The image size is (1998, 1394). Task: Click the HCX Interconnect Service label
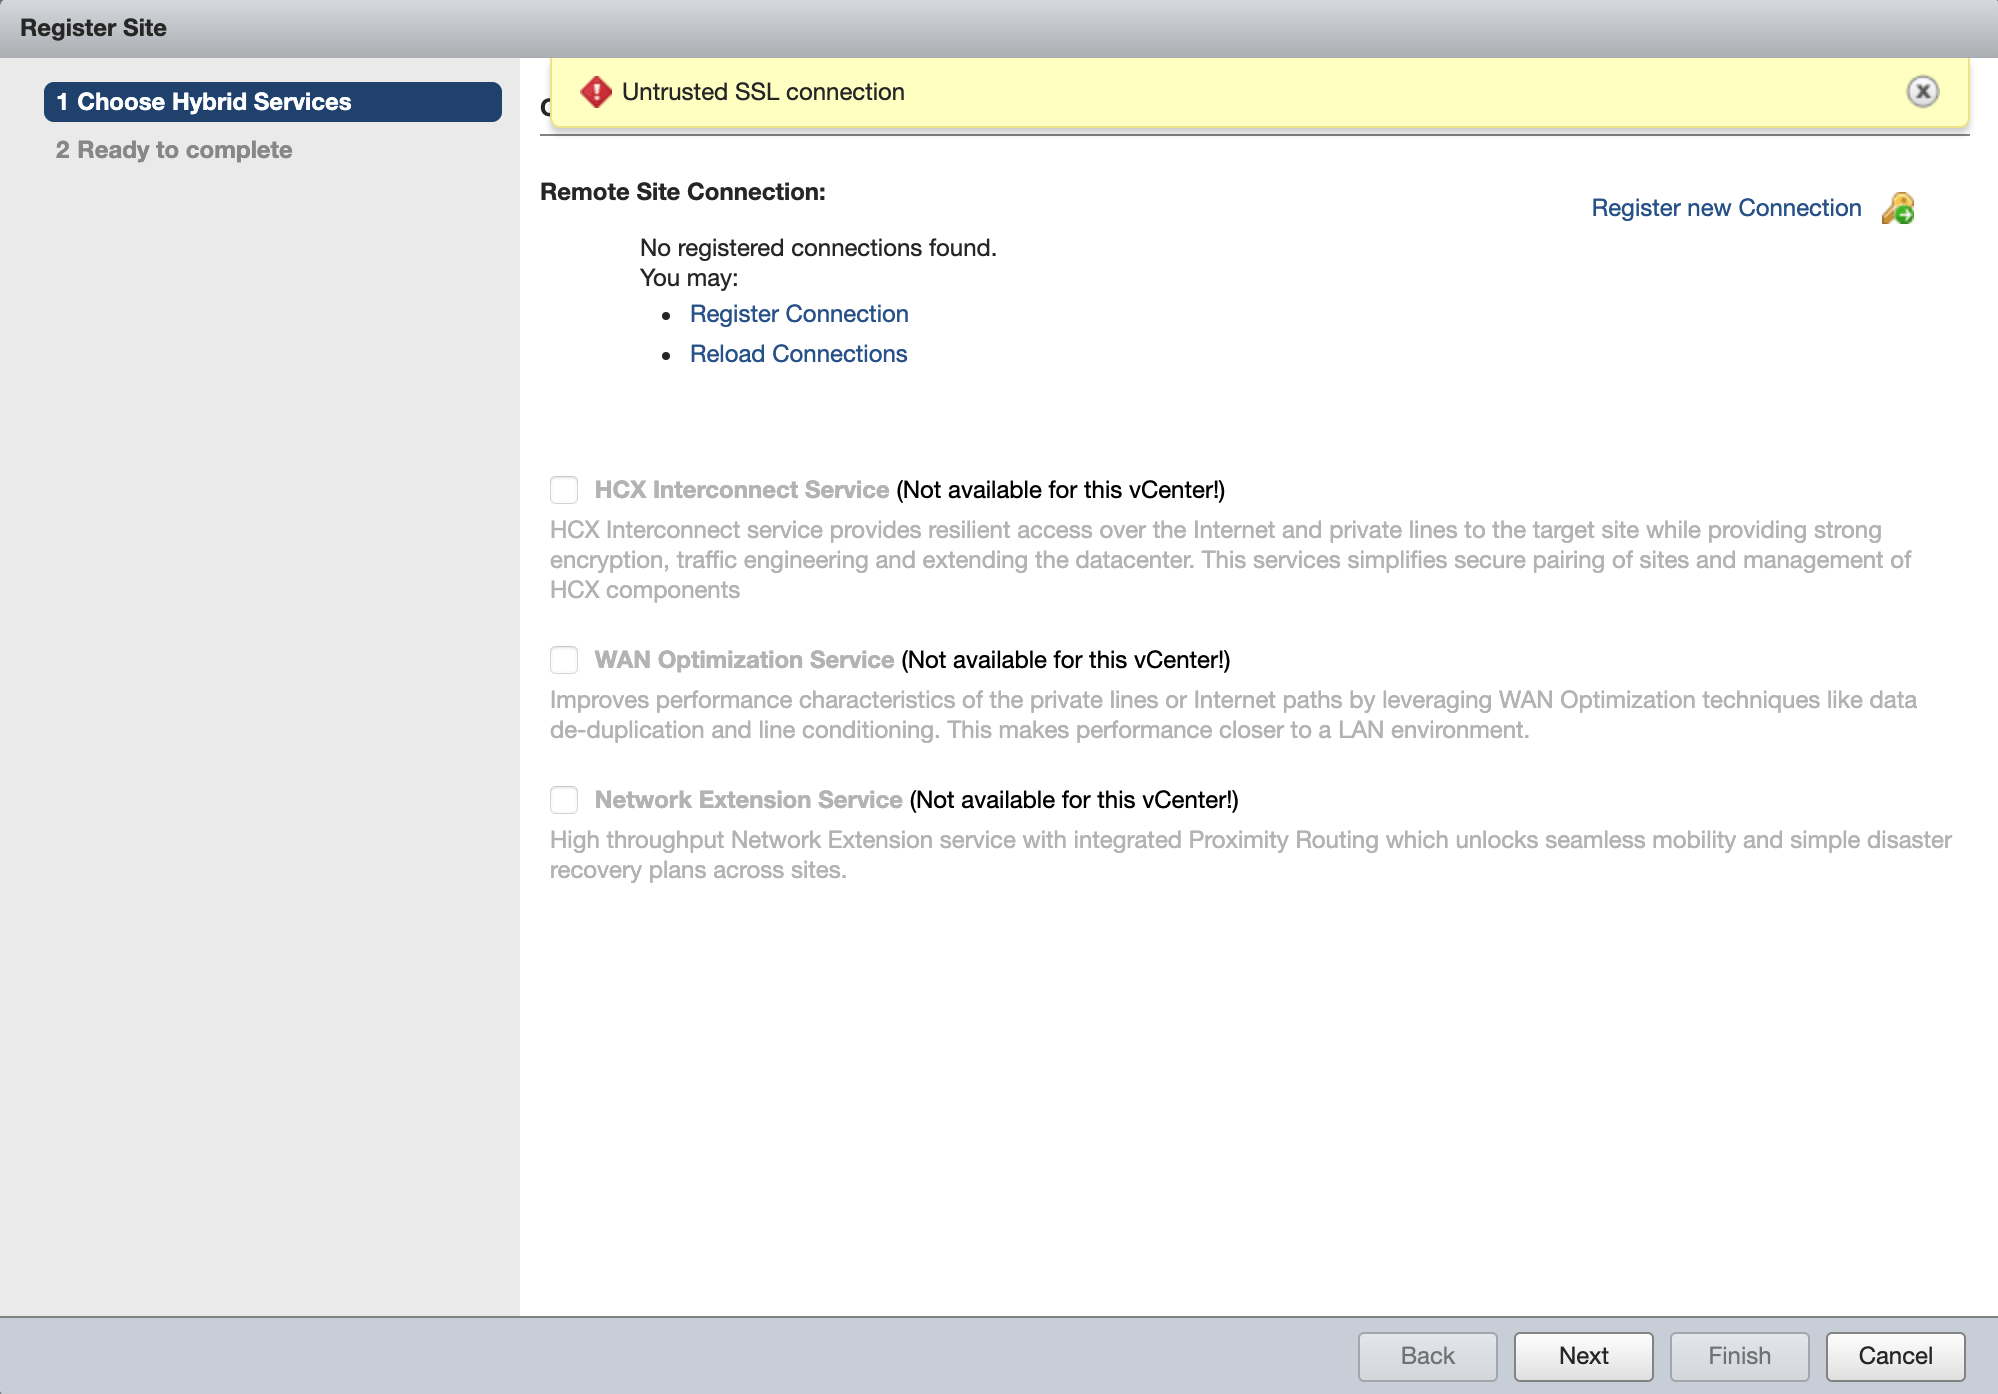[741, 490]
